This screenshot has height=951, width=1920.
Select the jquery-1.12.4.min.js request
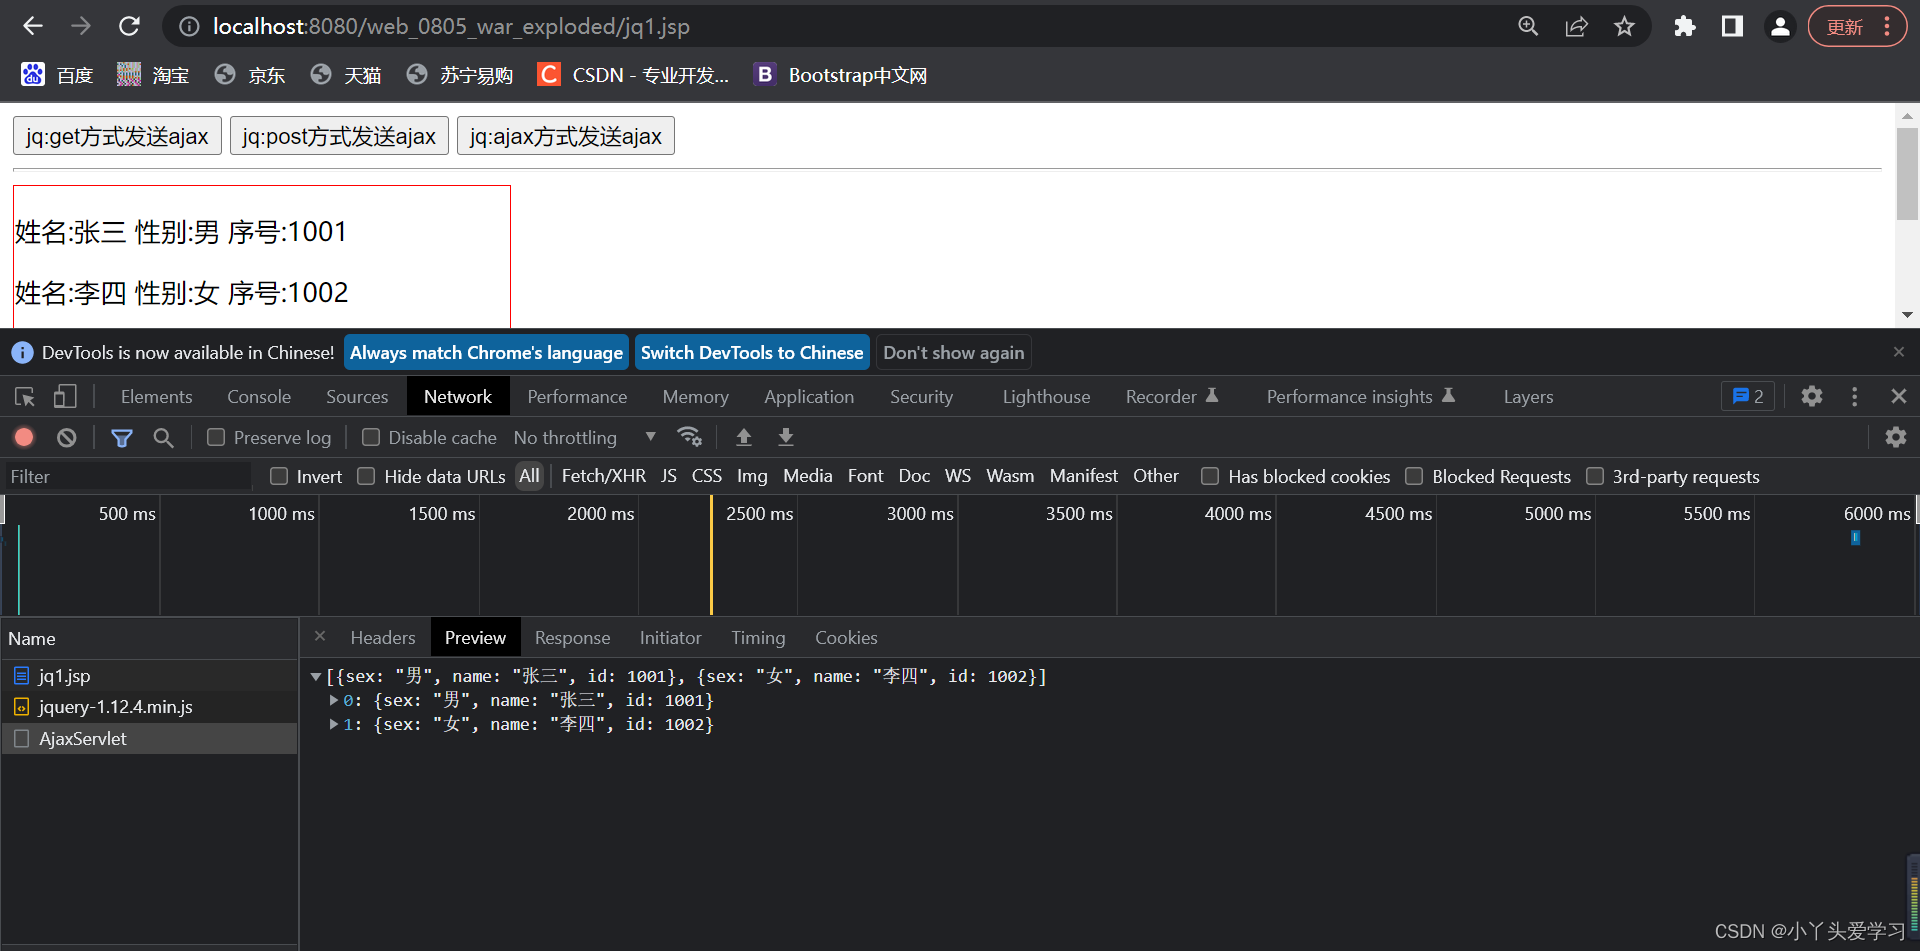pyautogui.click(x=149, y=707)
